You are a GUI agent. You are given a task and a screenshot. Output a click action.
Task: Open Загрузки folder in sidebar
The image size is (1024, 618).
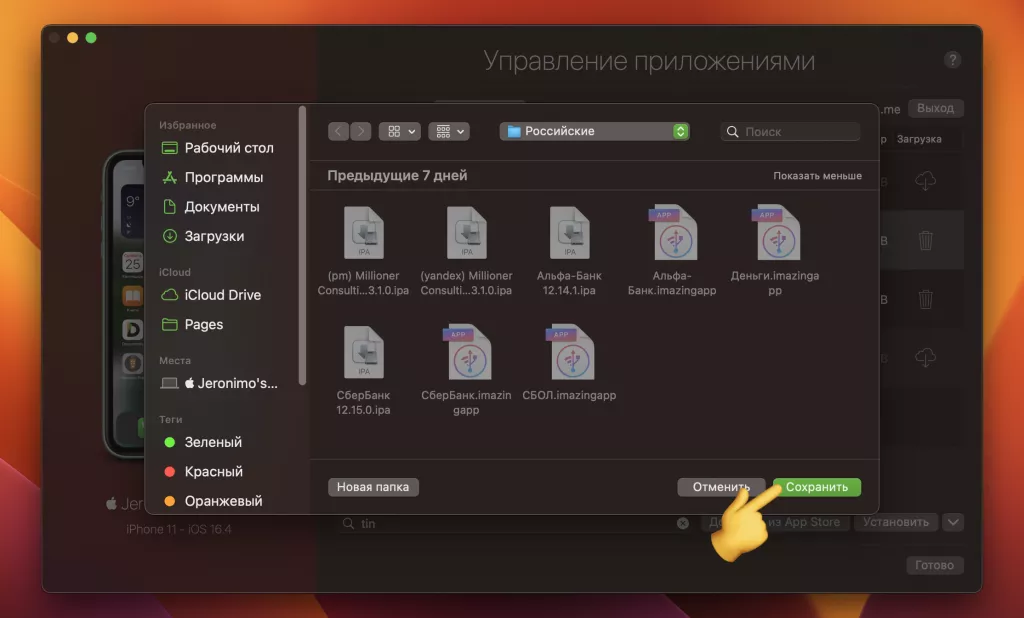[x=204, y=236]
